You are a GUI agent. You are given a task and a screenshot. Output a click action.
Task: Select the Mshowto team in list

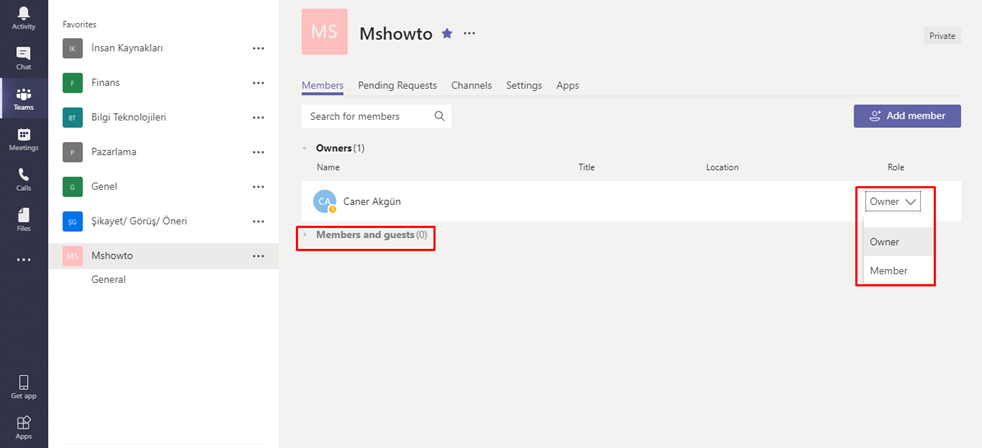point(163,256)
